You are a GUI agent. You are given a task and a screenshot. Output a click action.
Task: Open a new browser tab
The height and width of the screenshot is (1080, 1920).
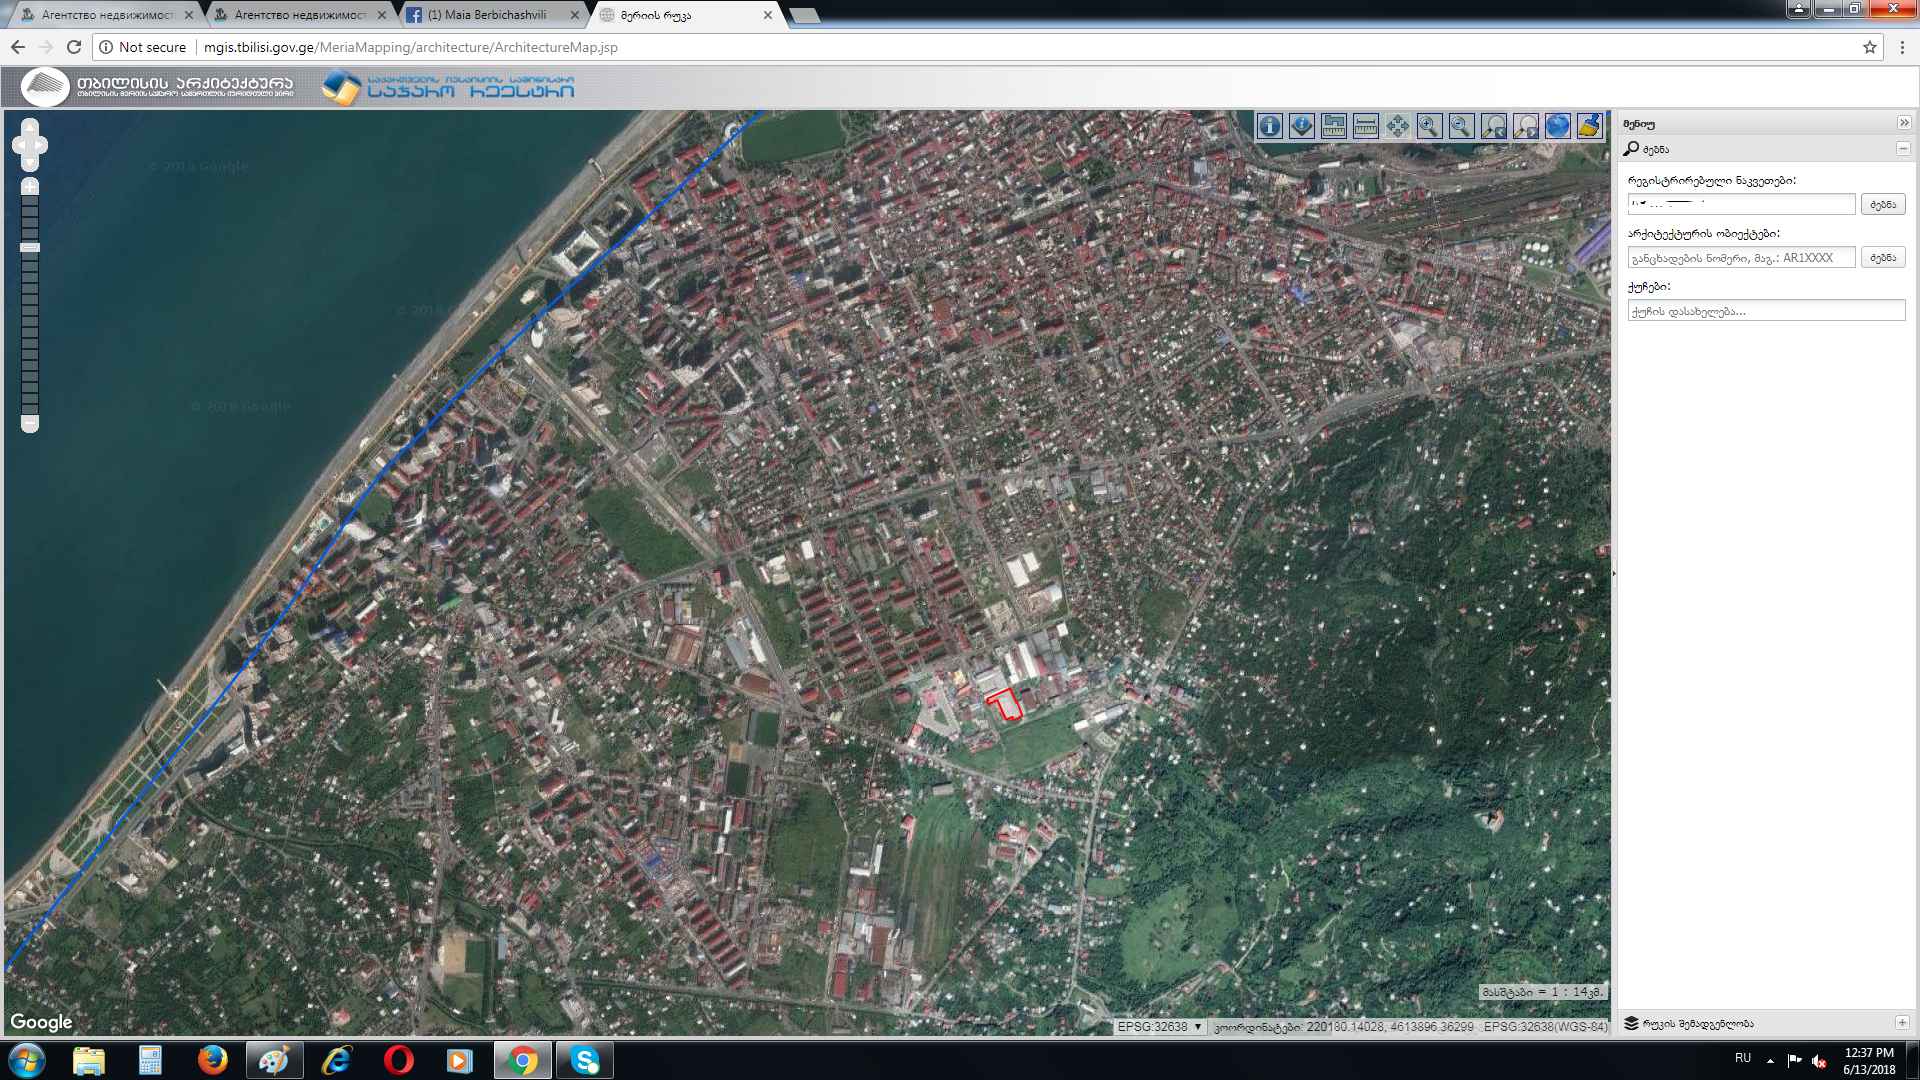click(x=804, y=15)
